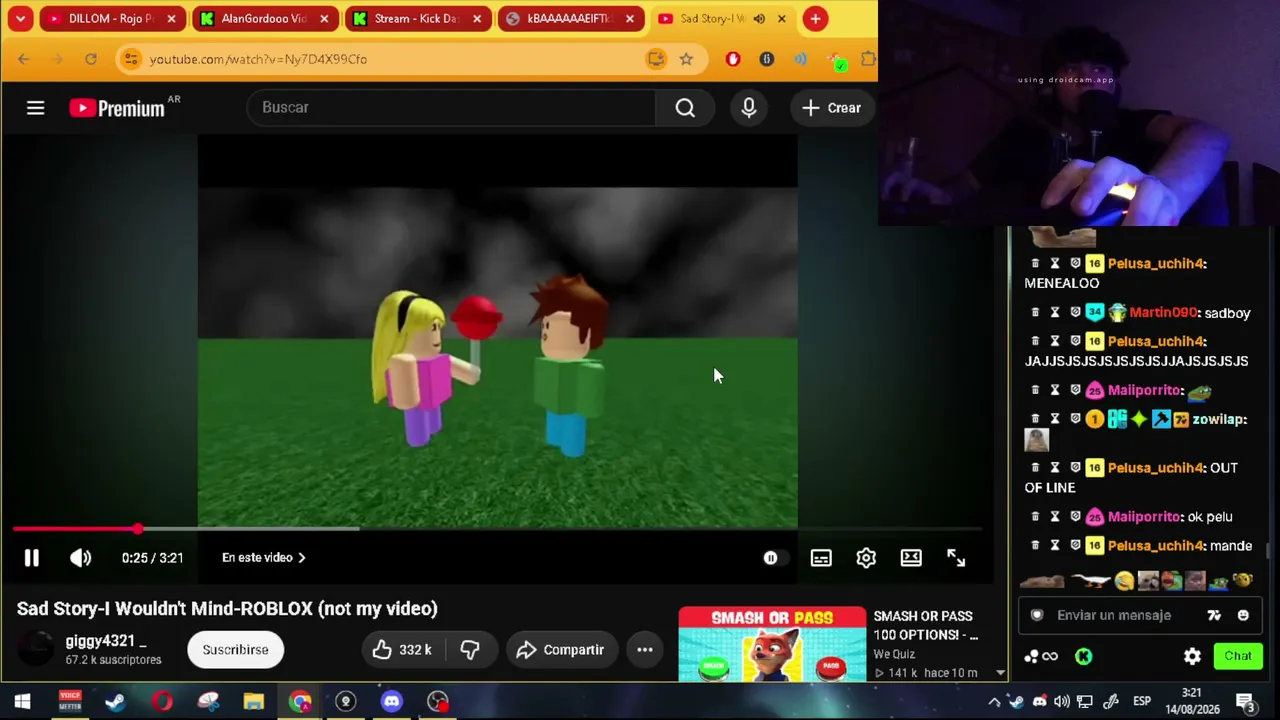Focus the Buscar search field
The image size is (1280, 720).
451,108
